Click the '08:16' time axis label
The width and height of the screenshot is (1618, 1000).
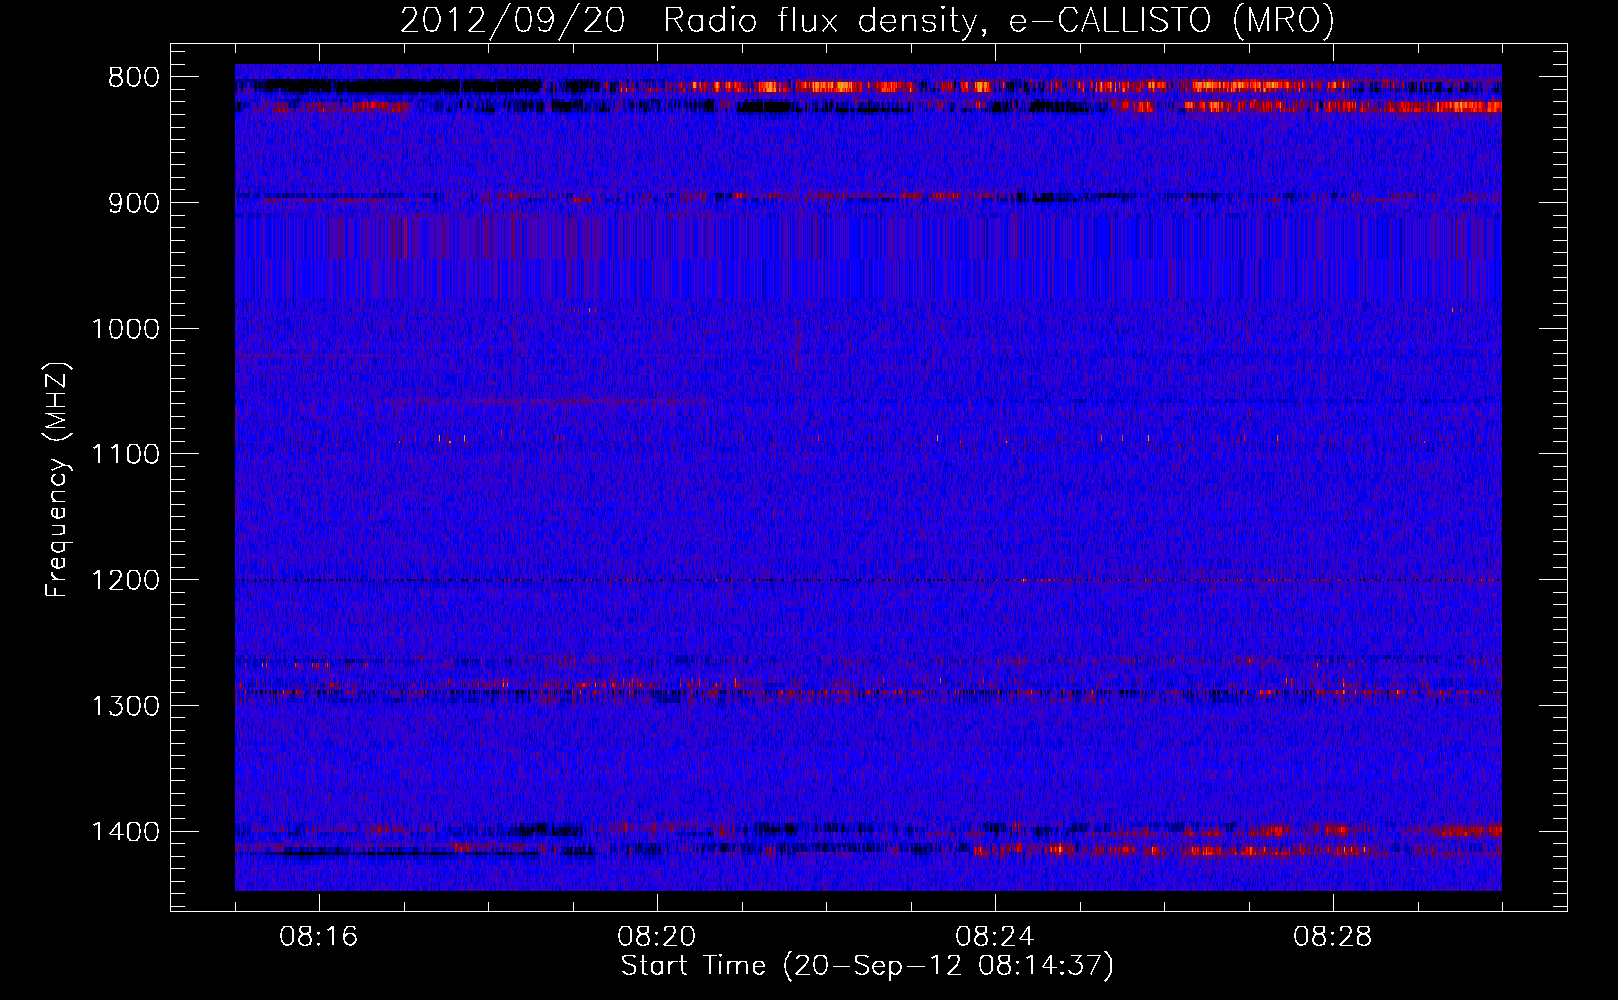pos(319,937)
